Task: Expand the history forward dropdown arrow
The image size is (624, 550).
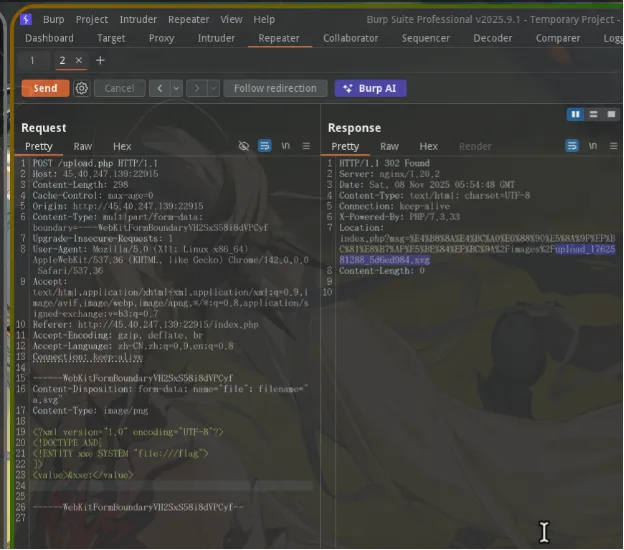Action: [x=214, y=88]
